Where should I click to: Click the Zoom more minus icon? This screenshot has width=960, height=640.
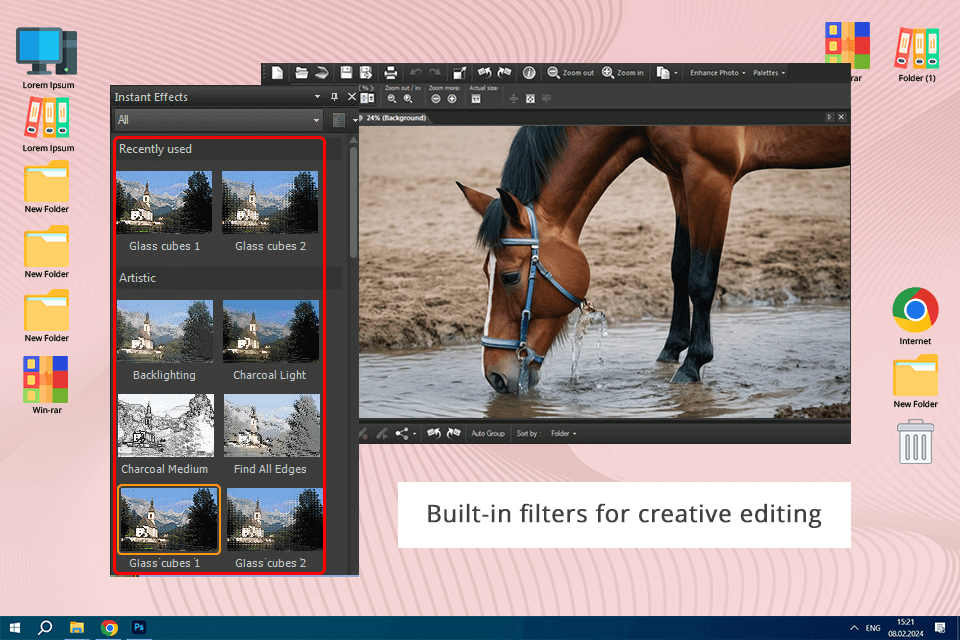click(x=436, y=99)
